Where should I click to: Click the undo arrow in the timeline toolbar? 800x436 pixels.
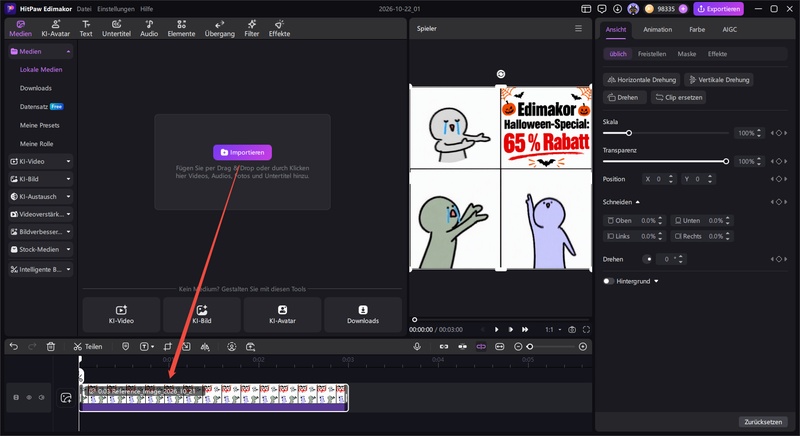click(14, 347)
